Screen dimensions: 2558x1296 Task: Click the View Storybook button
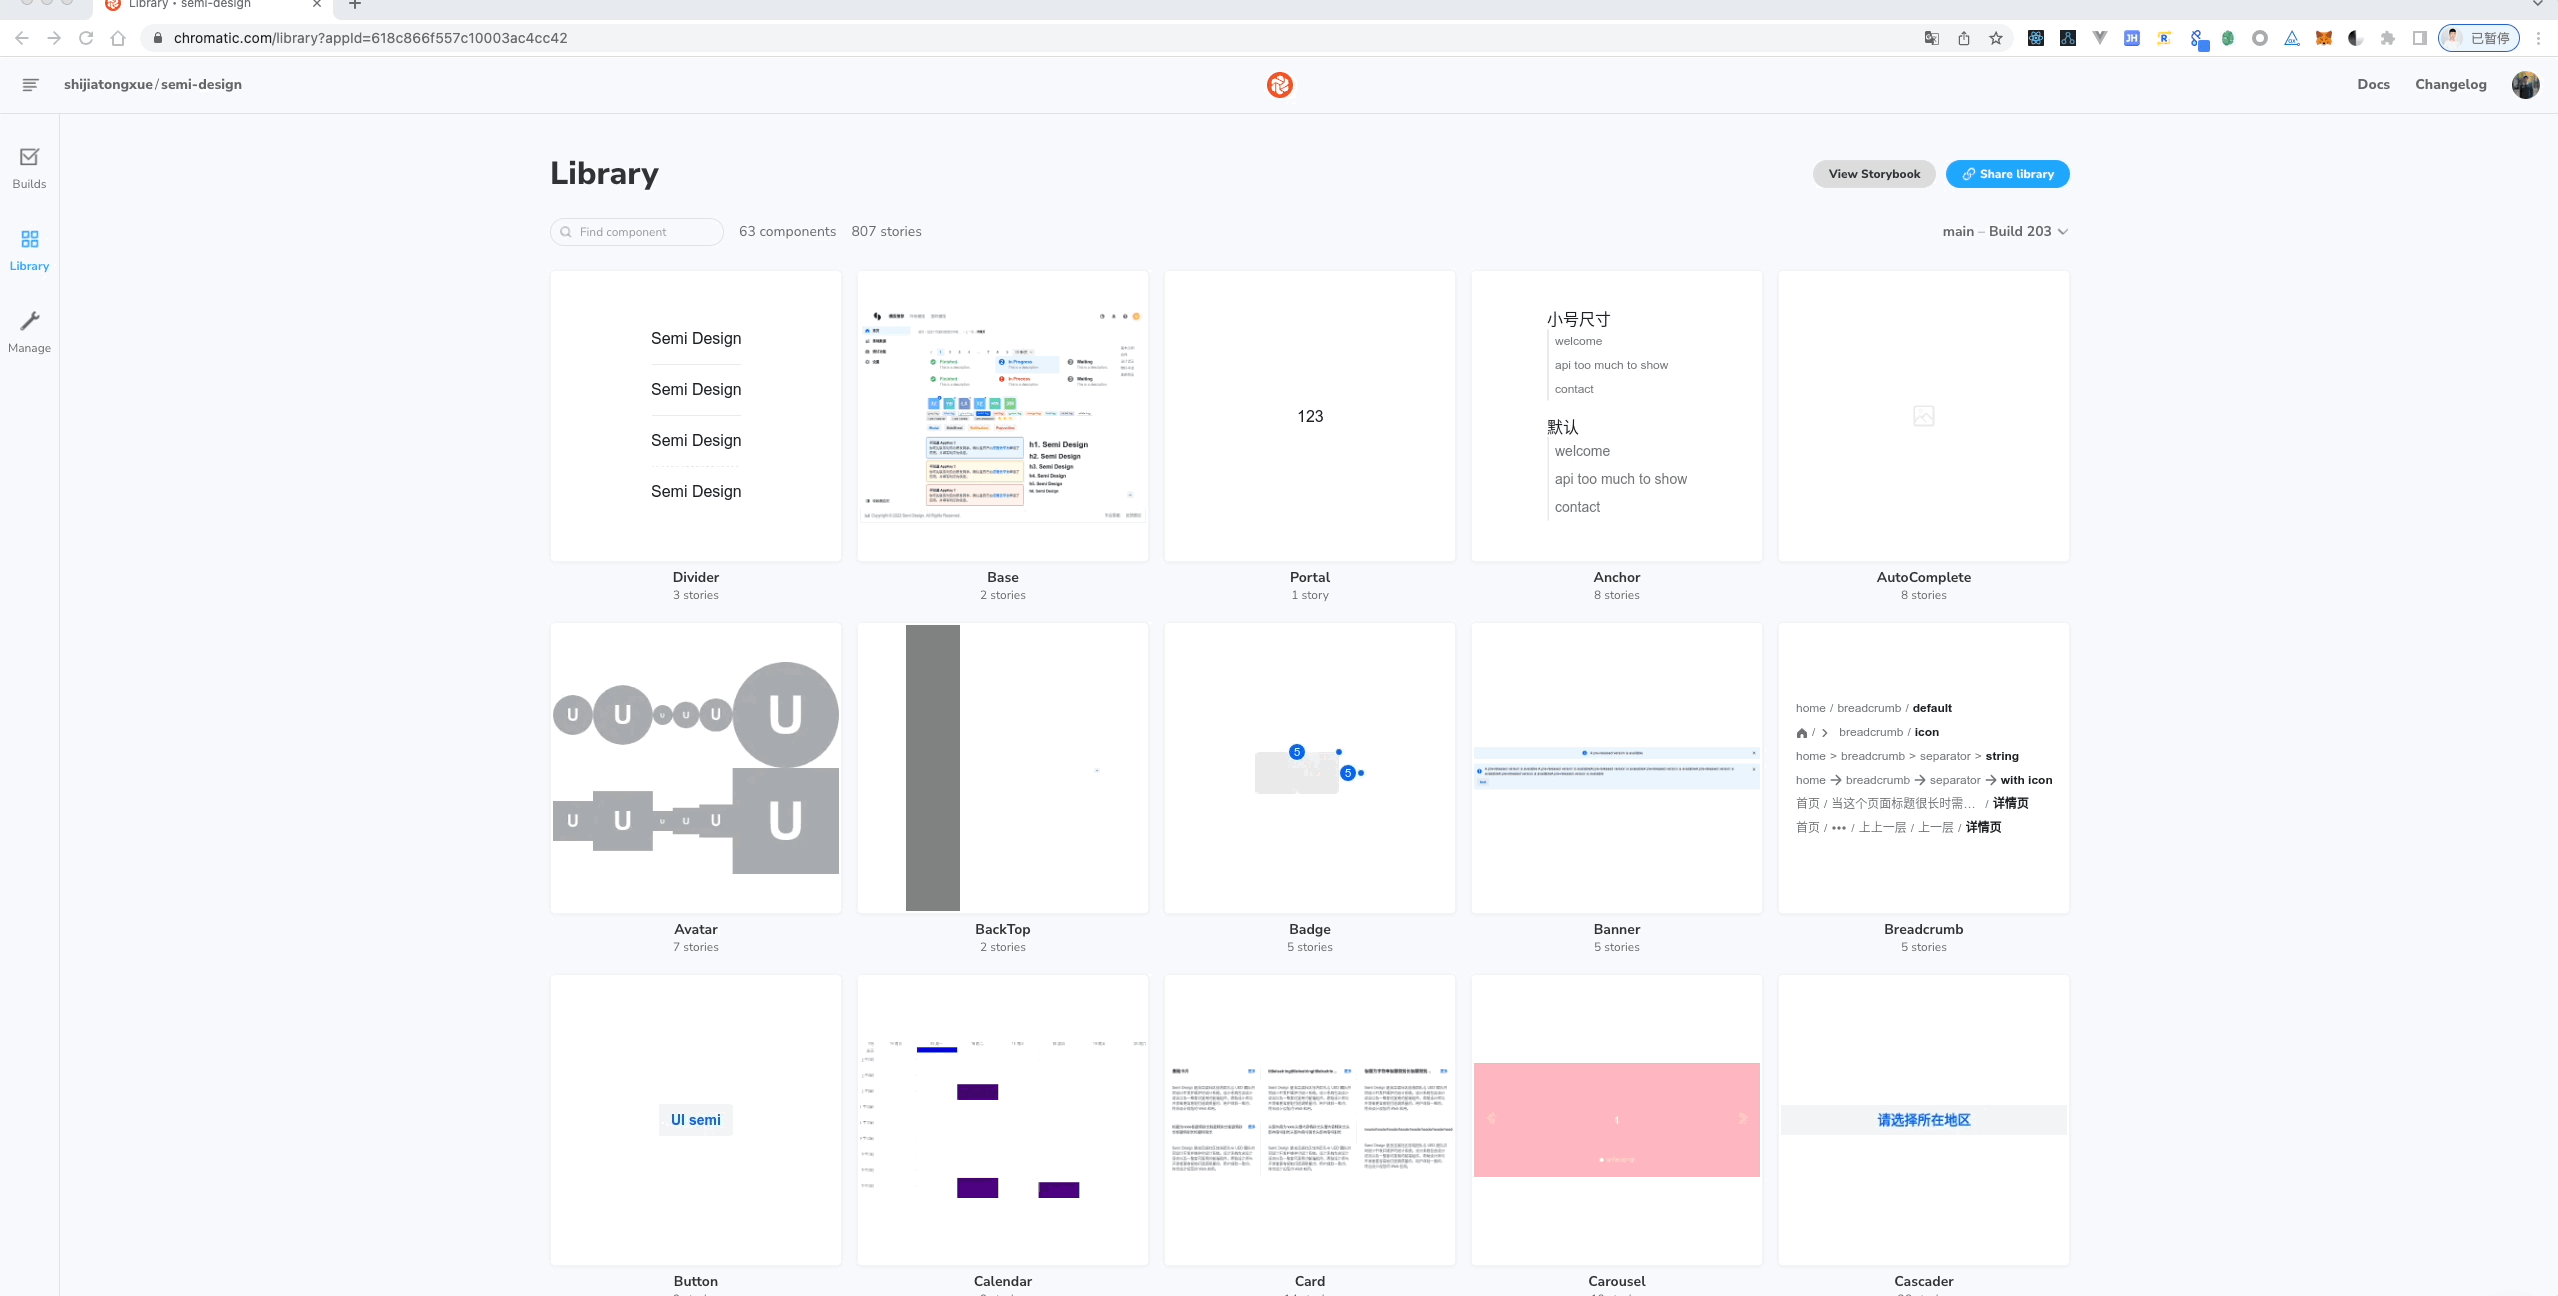pos(1874,174)
